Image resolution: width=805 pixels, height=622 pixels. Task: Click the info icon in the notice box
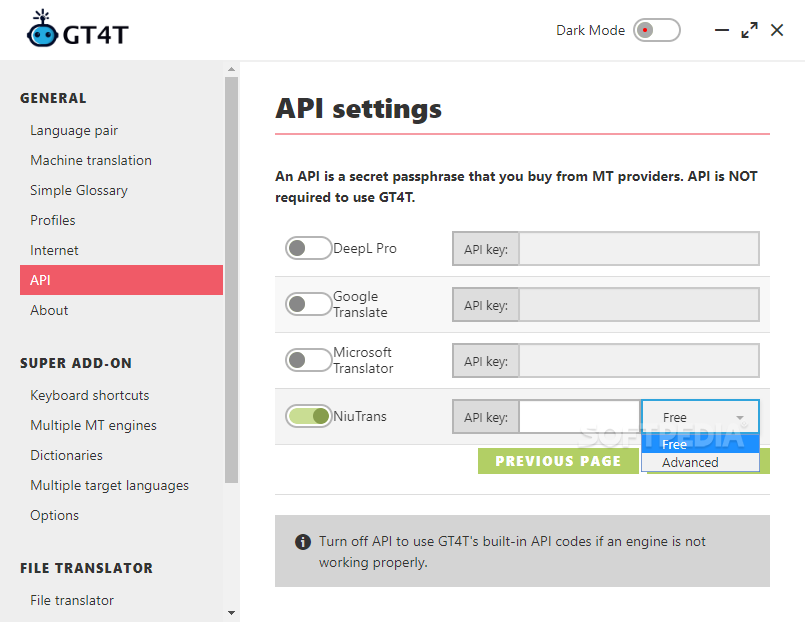tap(303, 541)
